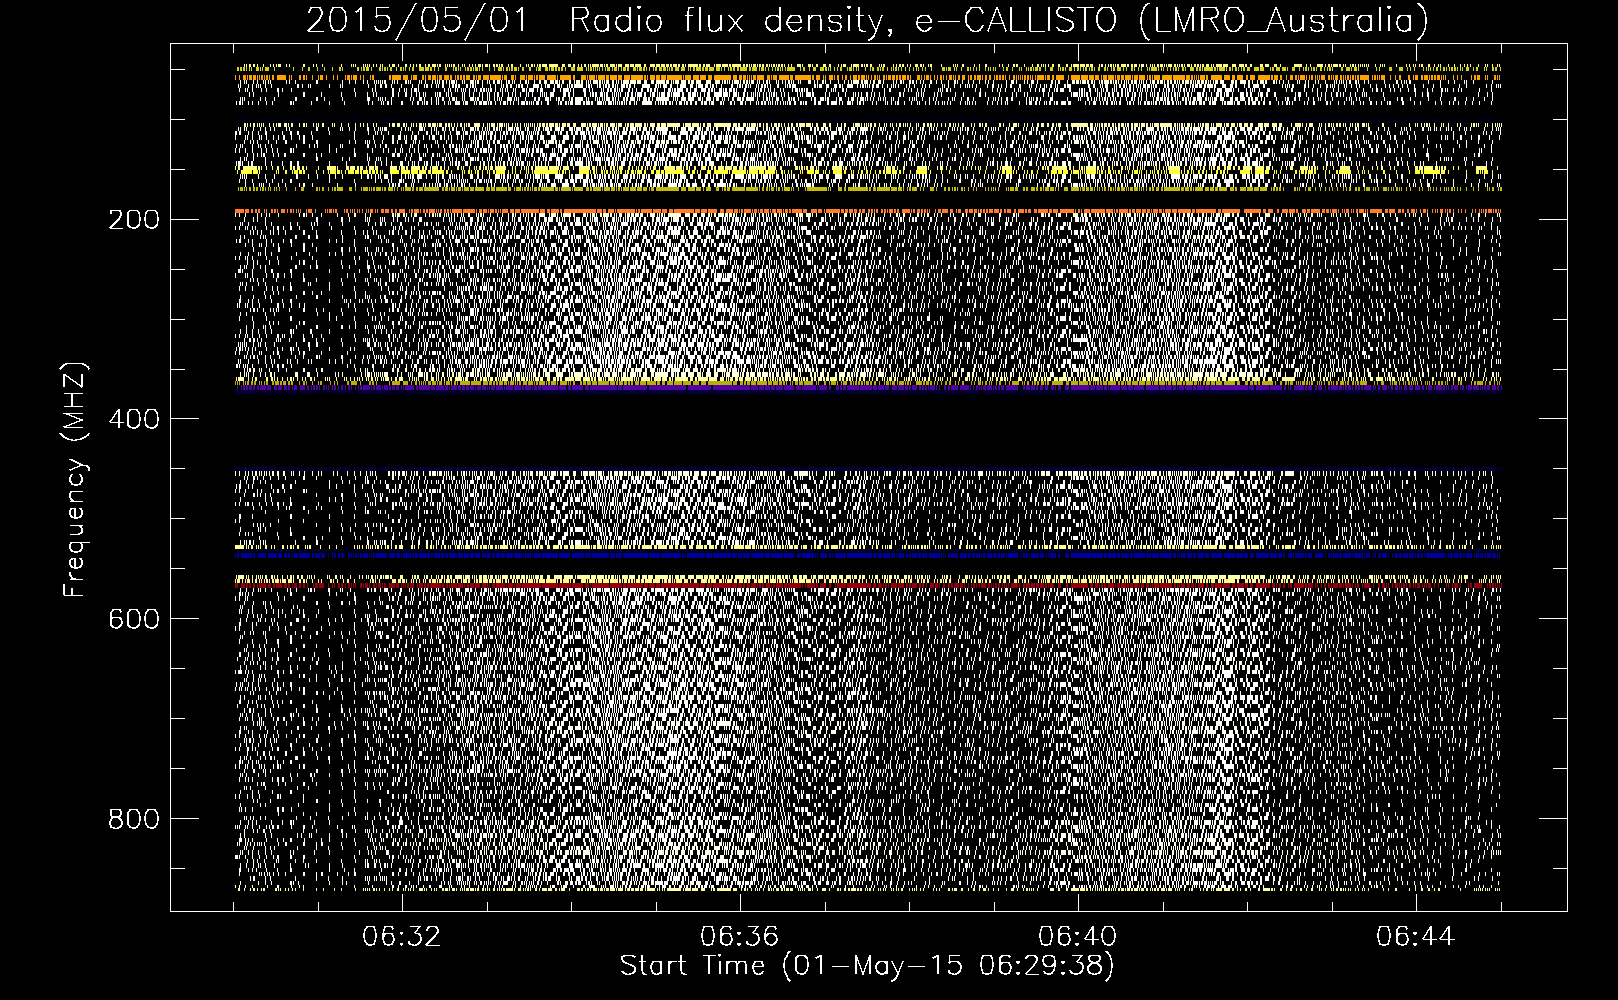
Task: Click the 400 frequency tick label
Action: coord(133,419)
